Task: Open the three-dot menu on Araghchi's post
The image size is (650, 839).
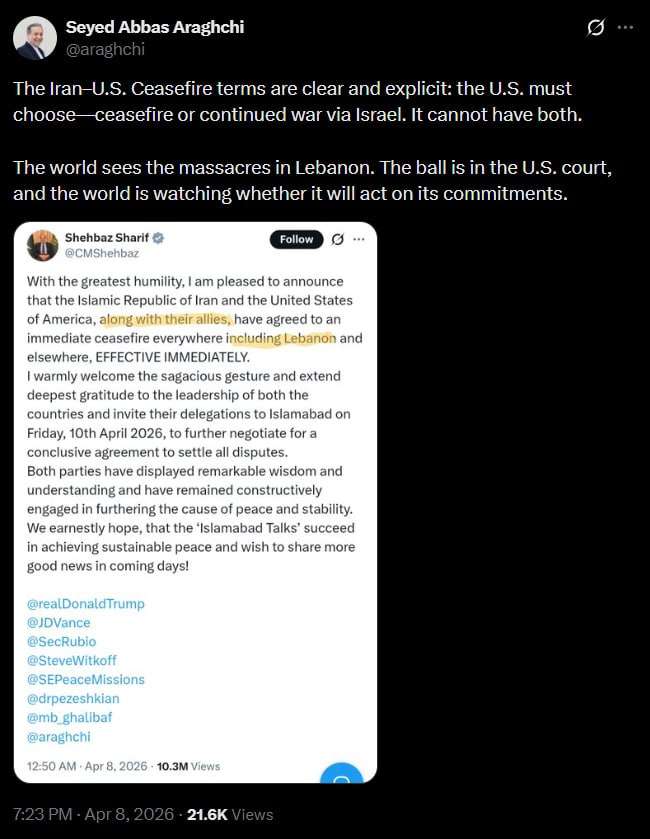Action: pyautogui.click(x=625, y=28)
